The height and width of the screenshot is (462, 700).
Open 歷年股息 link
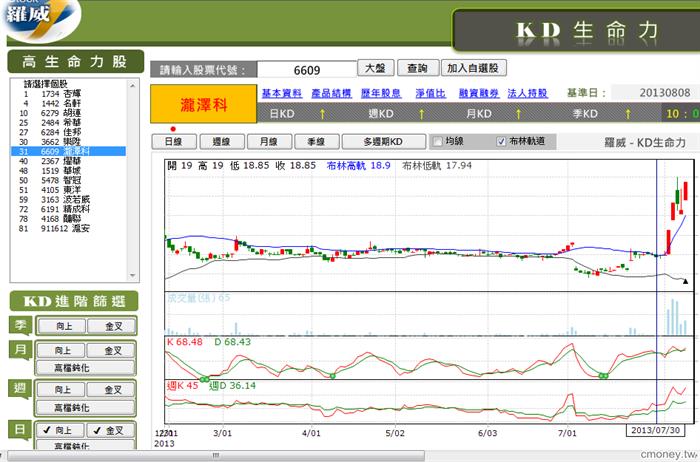point(381,93)
